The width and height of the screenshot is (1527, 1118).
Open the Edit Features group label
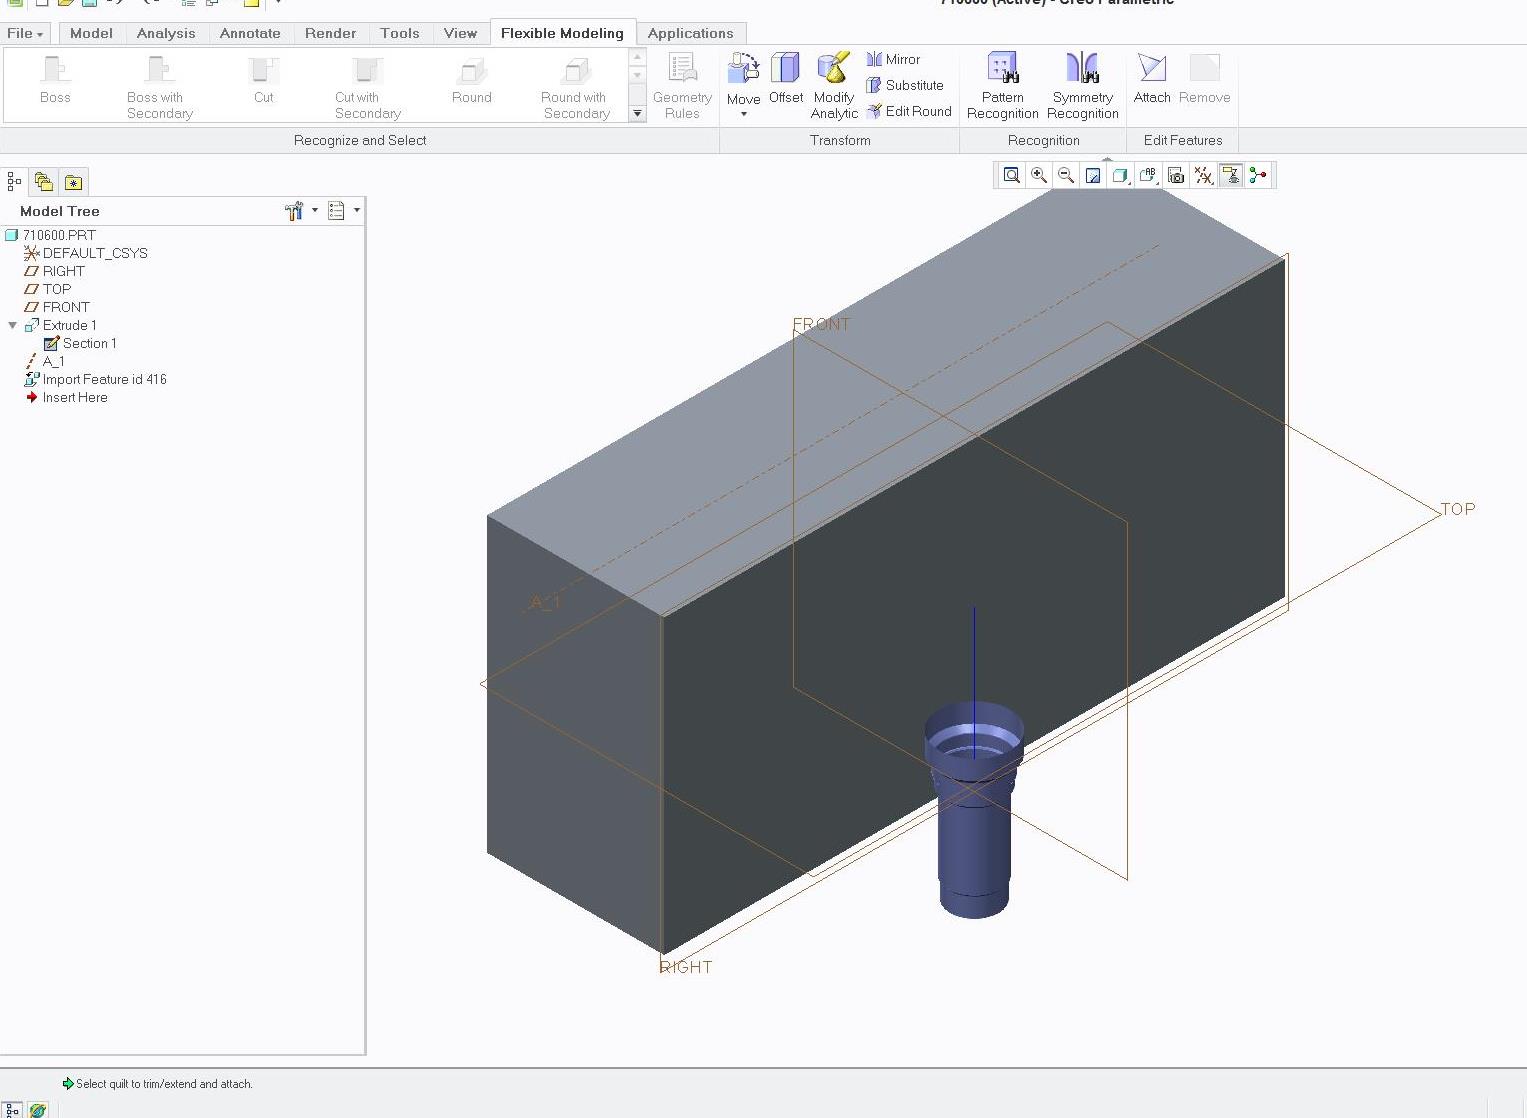pos(1183,140)
